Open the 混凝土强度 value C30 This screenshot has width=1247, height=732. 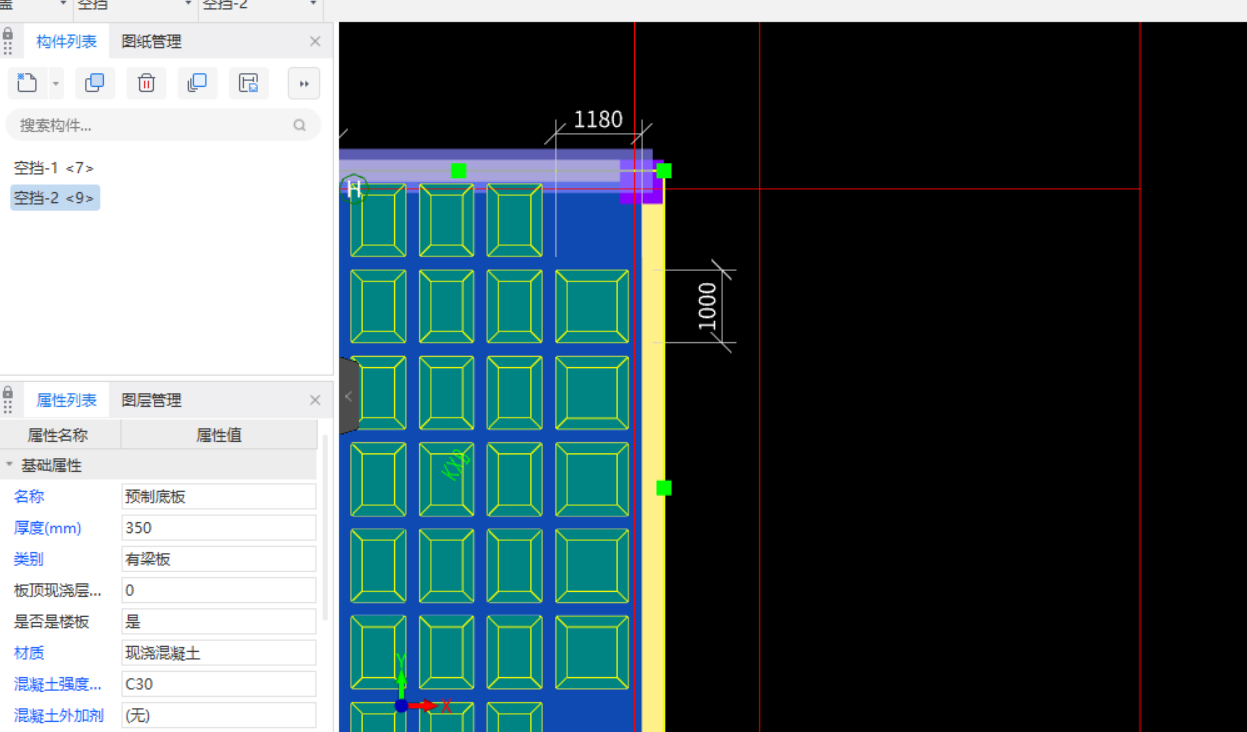[219, 684]
